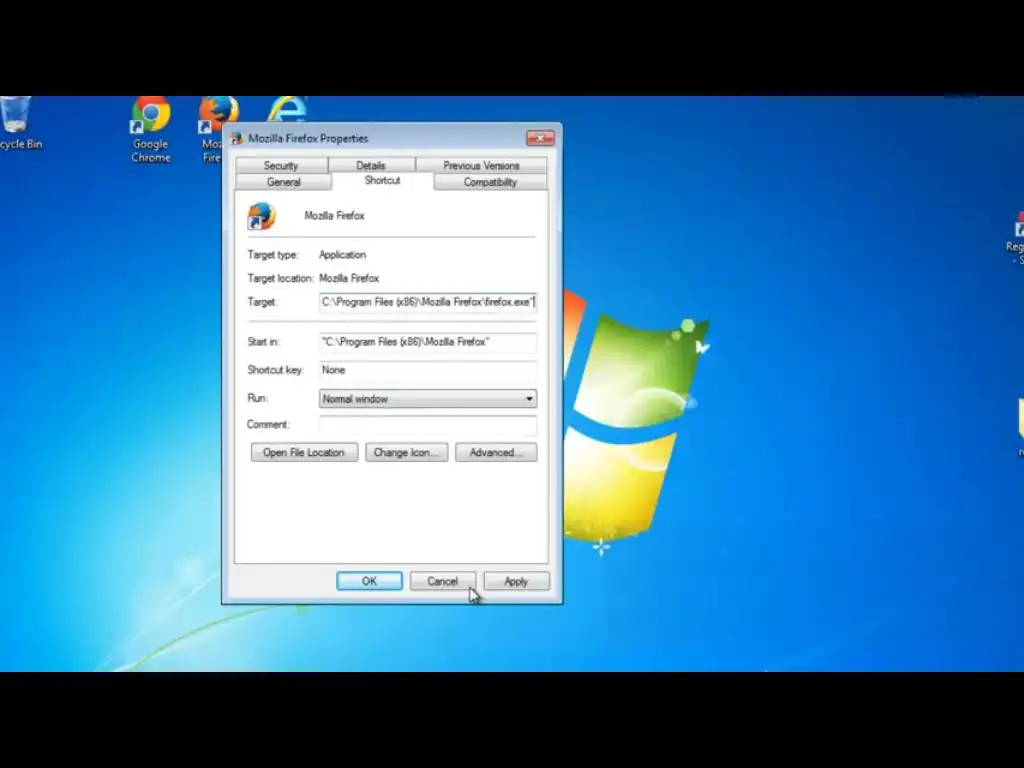Click the shortcut name field showing Mozilla Firefox

pos(334,216)
